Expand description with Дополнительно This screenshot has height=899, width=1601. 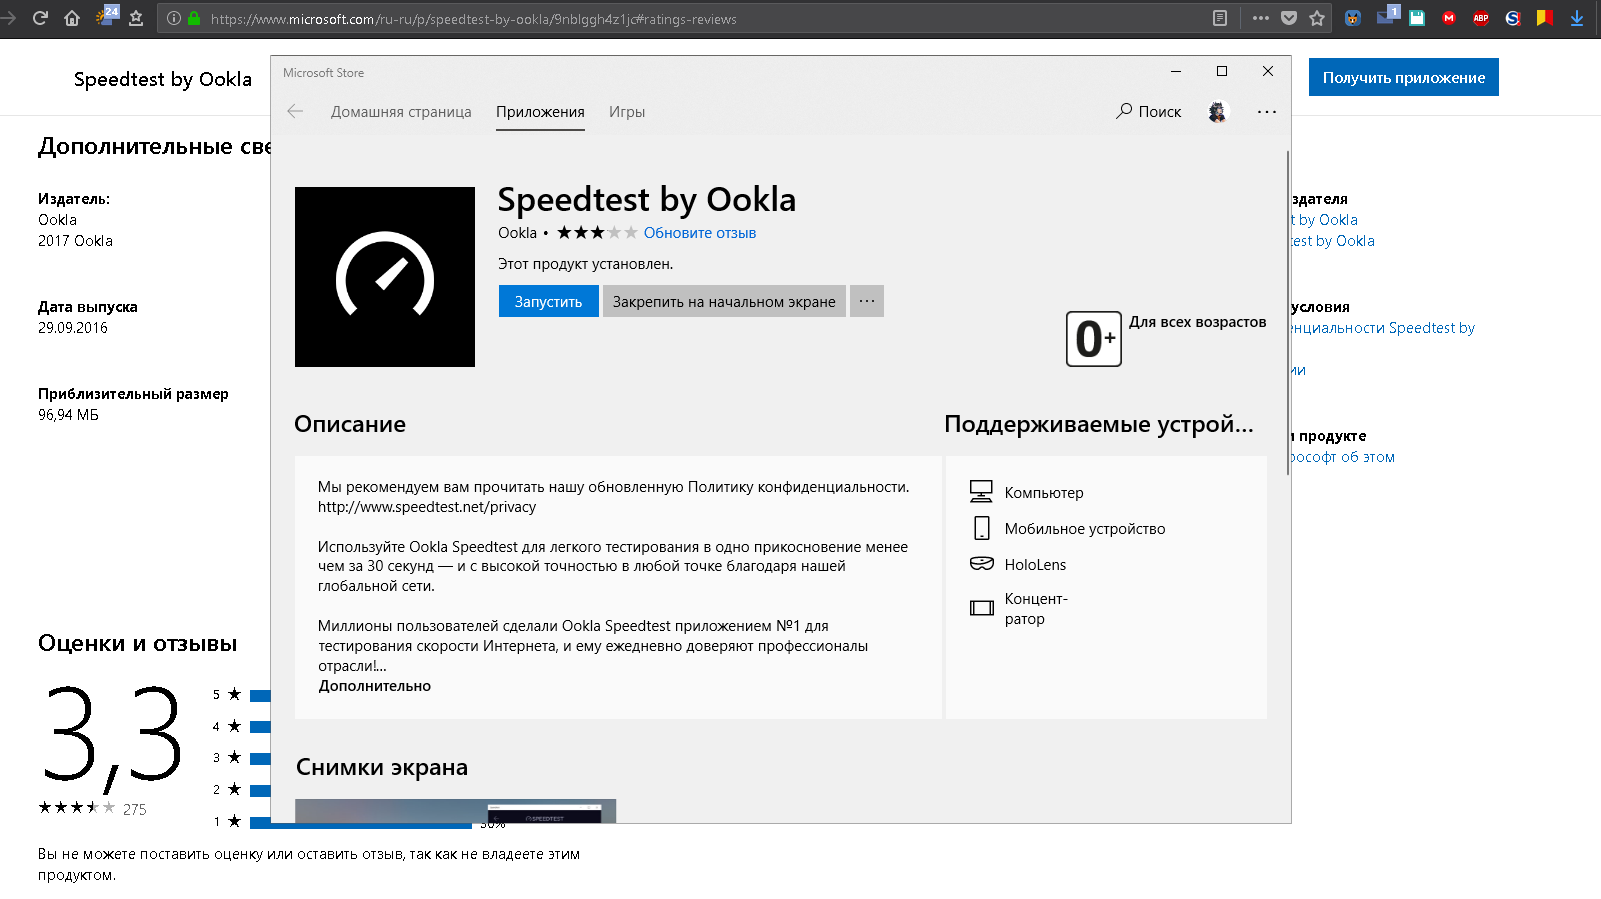tap(375, 686)
